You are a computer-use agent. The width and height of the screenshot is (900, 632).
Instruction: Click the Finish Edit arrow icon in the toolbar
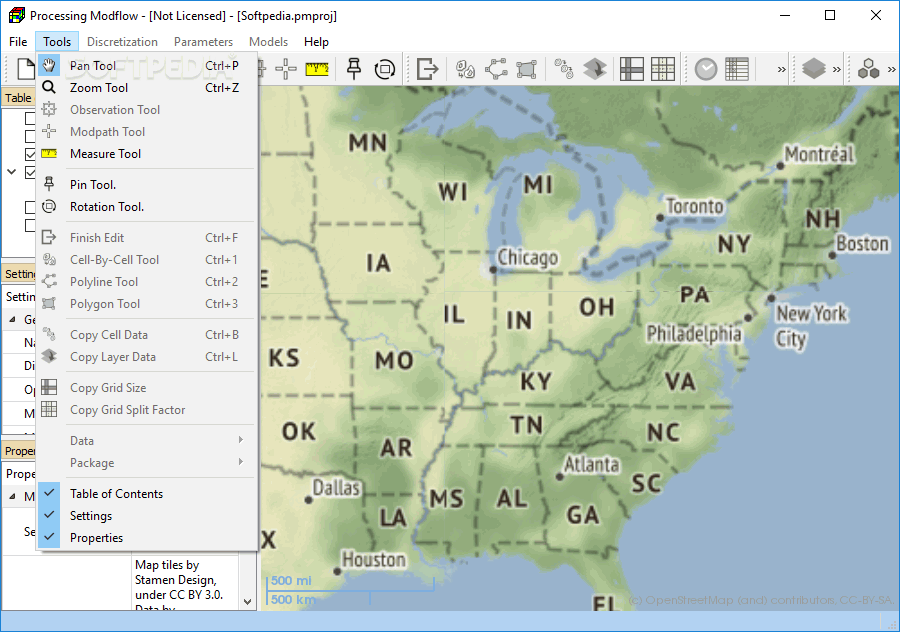pyautogui.click(x=428, y=69)
